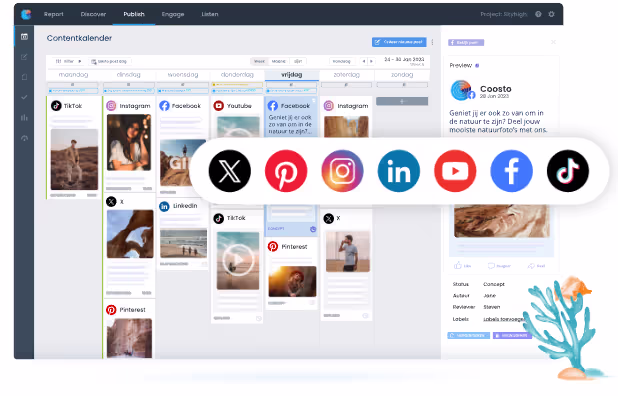The width and height of the screenshot is (618, 396).
Task: Click the select post day button
Action: click(109, 61)
